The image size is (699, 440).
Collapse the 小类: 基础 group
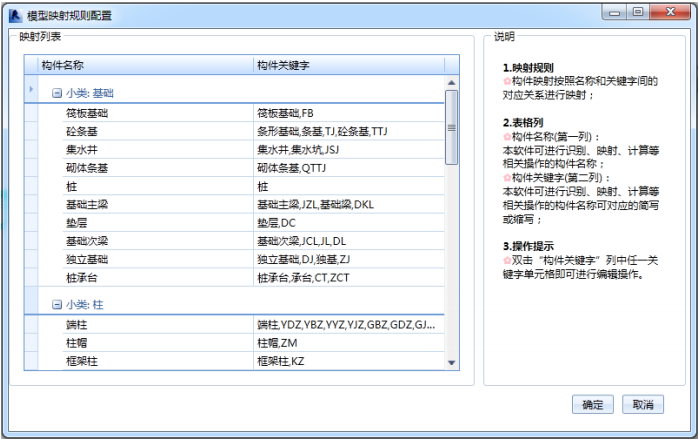coord(57,93)
